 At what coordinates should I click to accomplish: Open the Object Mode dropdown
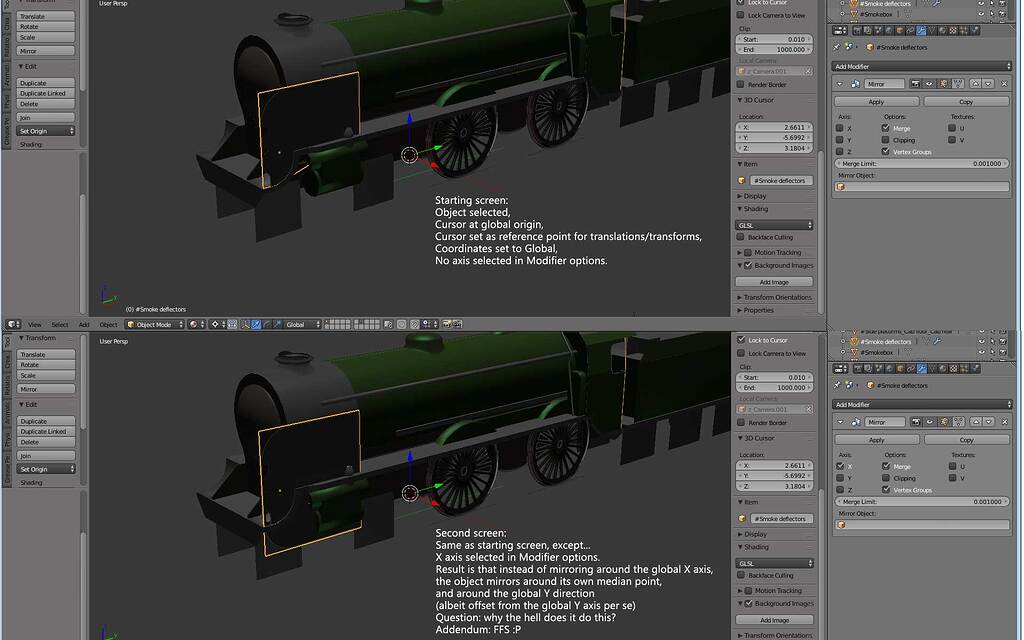pos(155,325)
